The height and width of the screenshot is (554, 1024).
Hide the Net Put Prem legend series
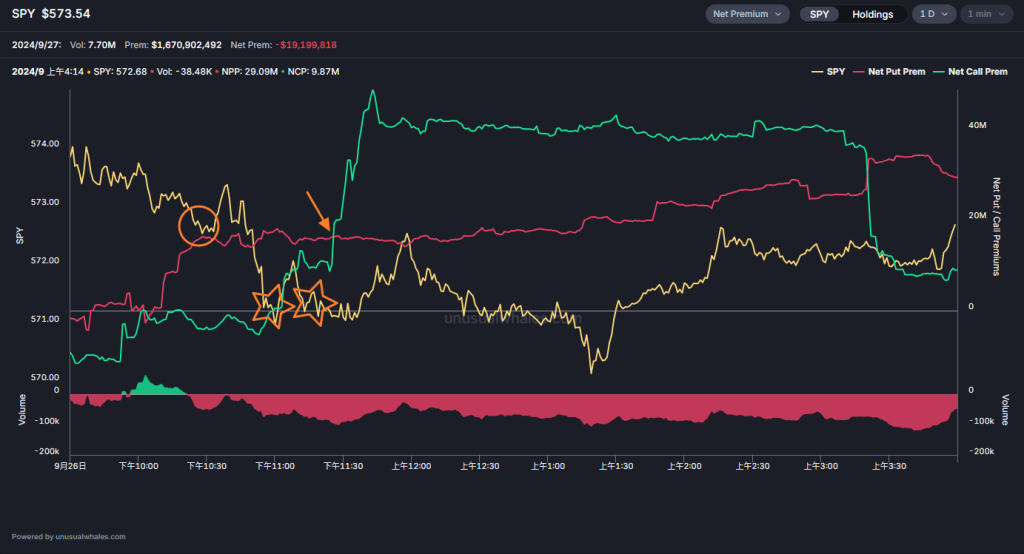(x=889, y=72)
